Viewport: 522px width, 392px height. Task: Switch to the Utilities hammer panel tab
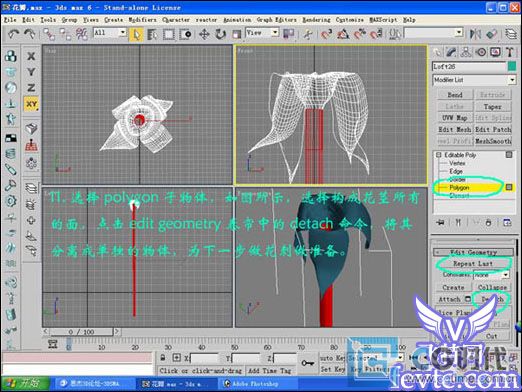coord(509,52)
